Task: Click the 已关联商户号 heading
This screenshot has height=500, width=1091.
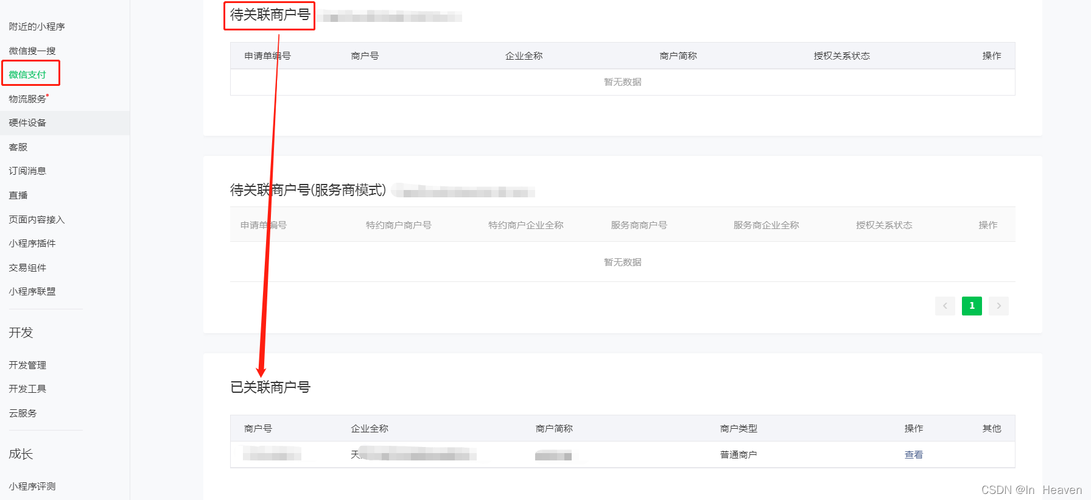Action: (x=270, y=387)
